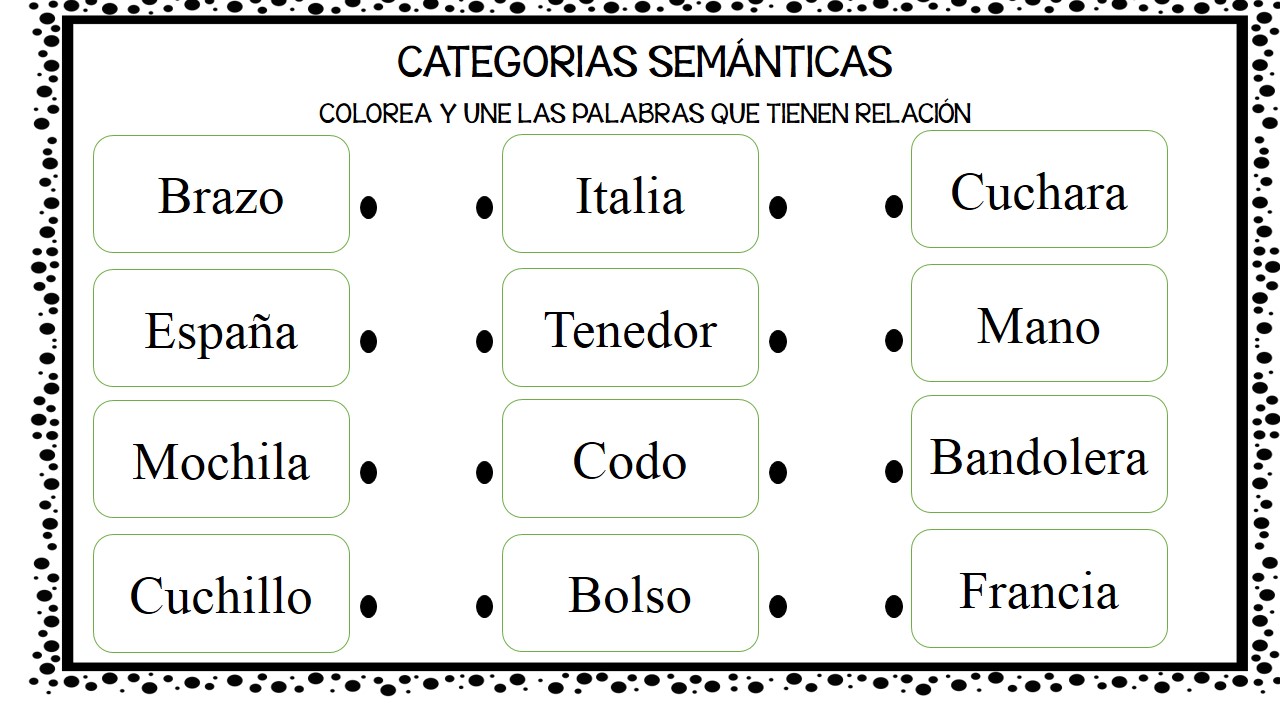Click the dot right of Brazo
This screenshot has height=720, width=1280.
369,207
